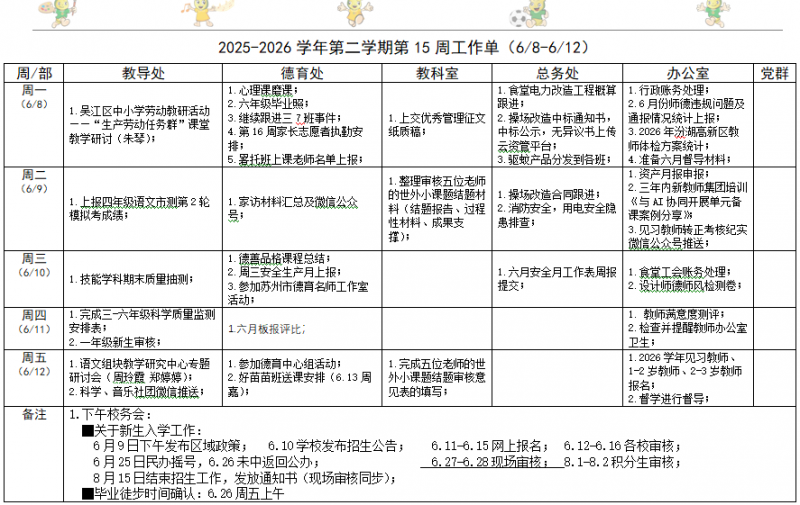Click the painter mascot with palette
The height and width of the screenshot is (505, 800).
tap(58, 12)
